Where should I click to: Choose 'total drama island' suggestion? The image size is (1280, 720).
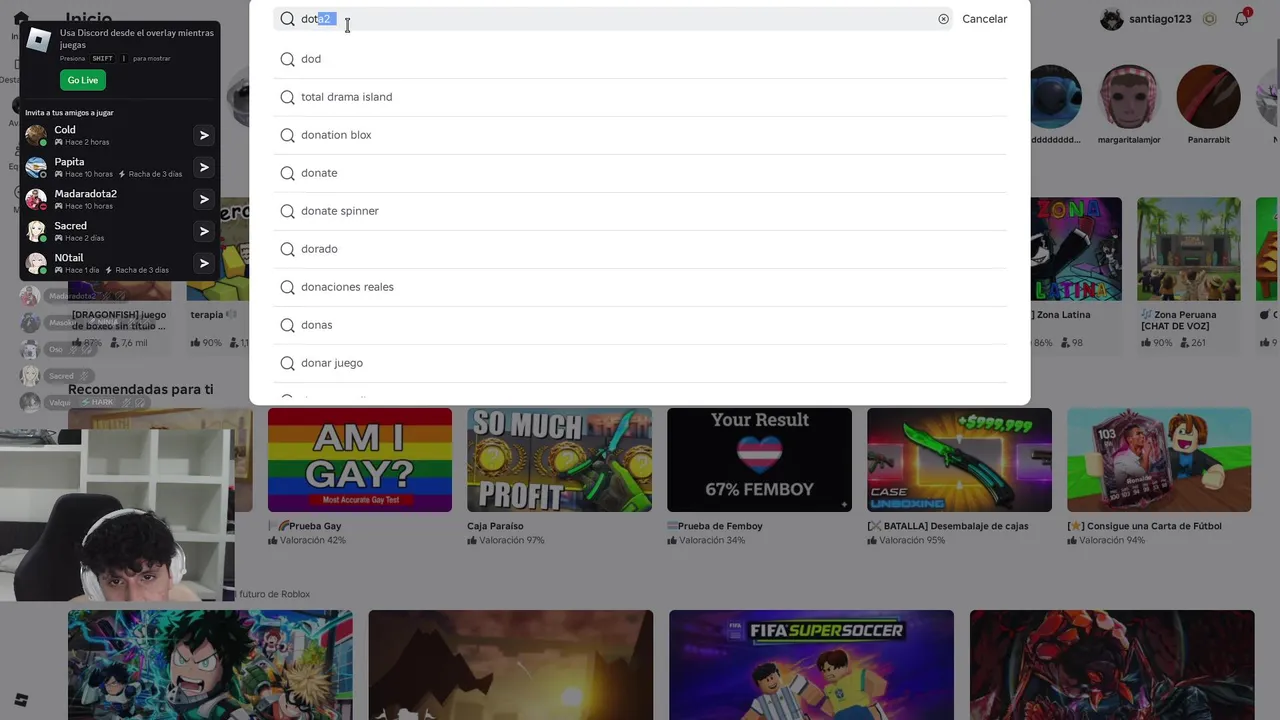click(x=640, y=97)
